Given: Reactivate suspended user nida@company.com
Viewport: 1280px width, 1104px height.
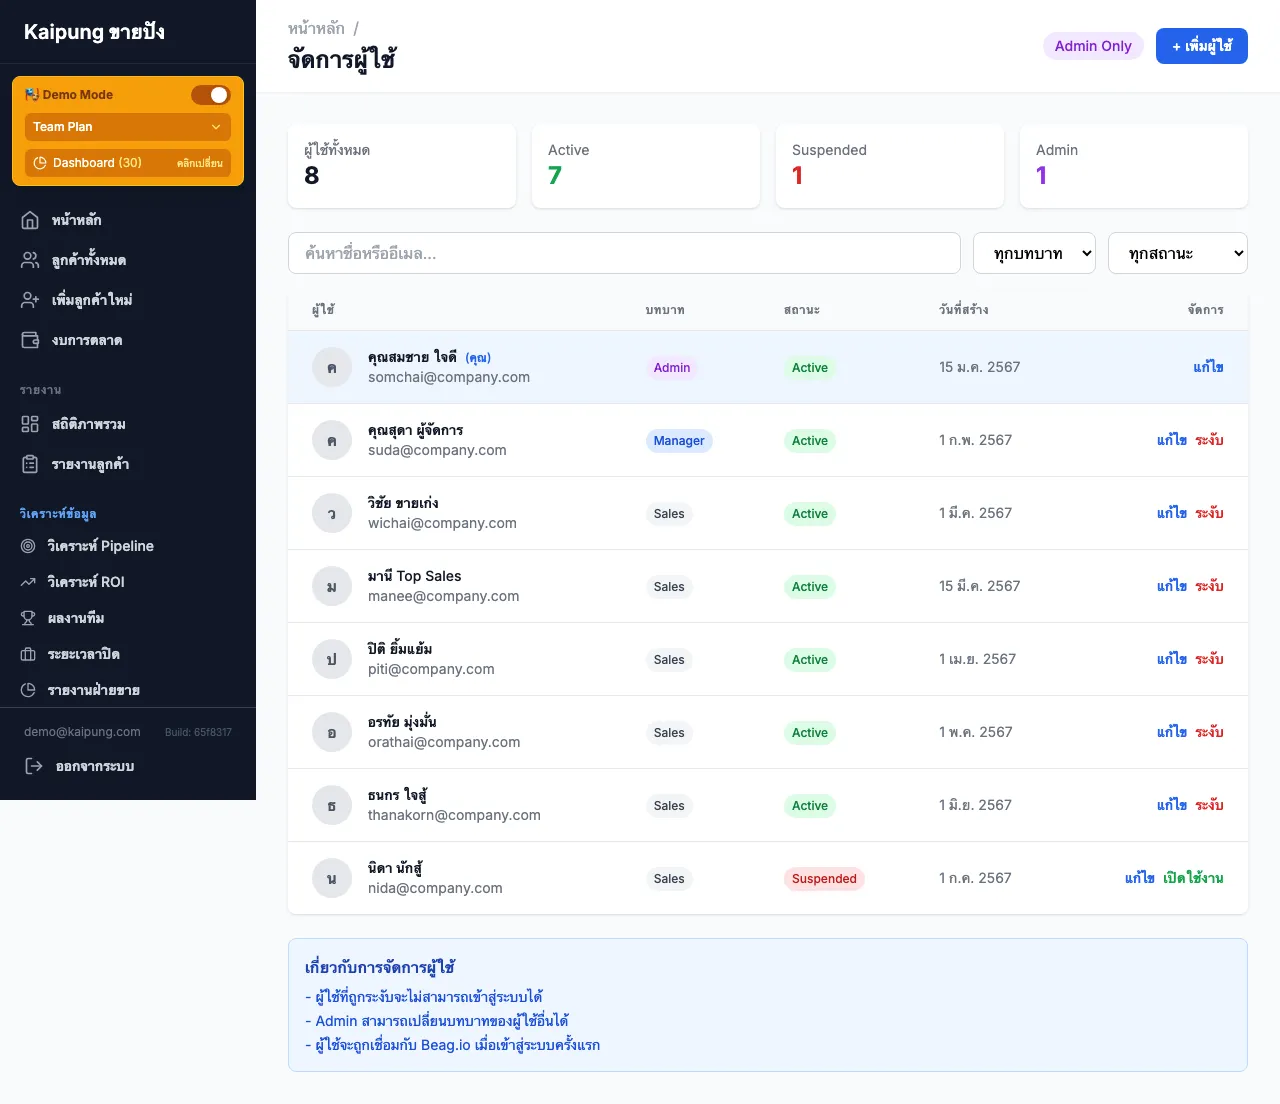Looking at the screenshot, I should pos(1193,878).
